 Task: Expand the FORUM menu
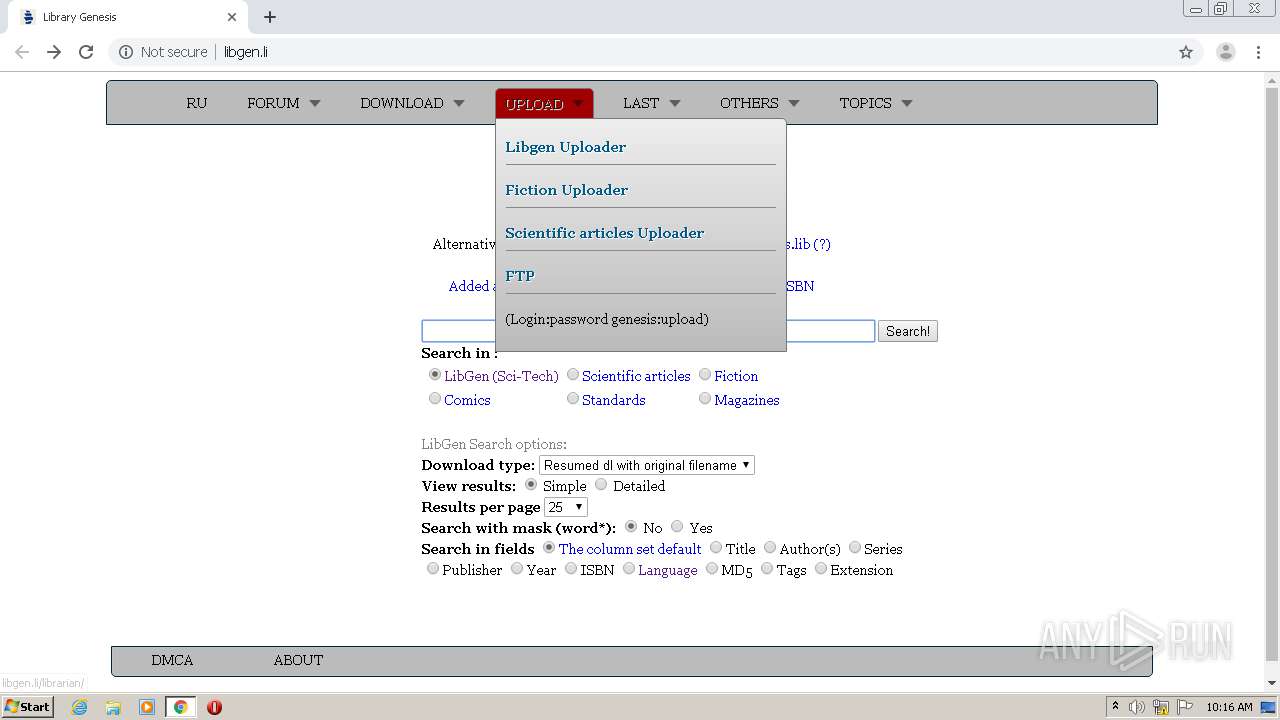click(284, 103)
